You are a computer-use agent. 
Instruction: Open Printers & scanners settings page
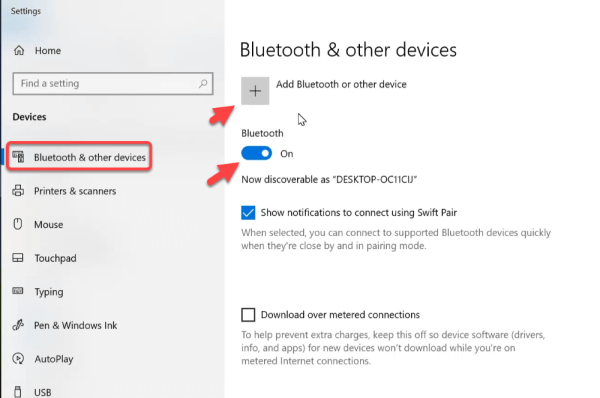tap(75, 191)
